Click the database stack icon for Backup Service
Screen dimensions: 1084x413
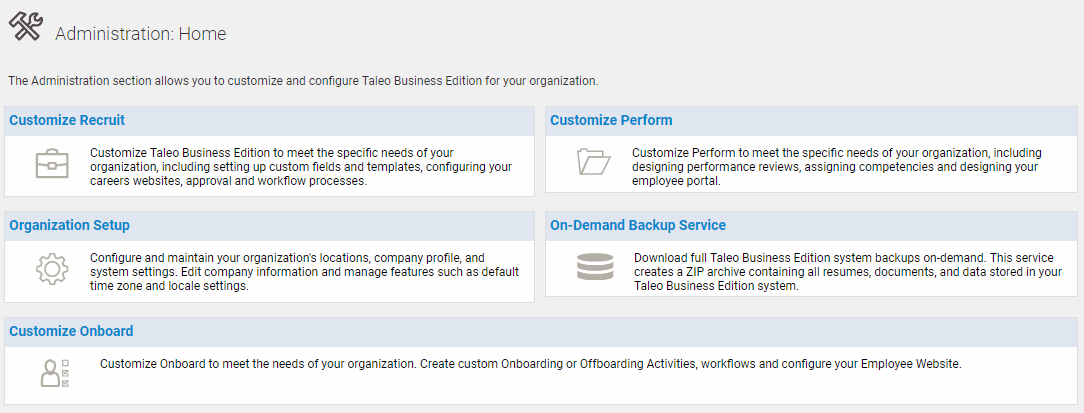tap(595, 268)
